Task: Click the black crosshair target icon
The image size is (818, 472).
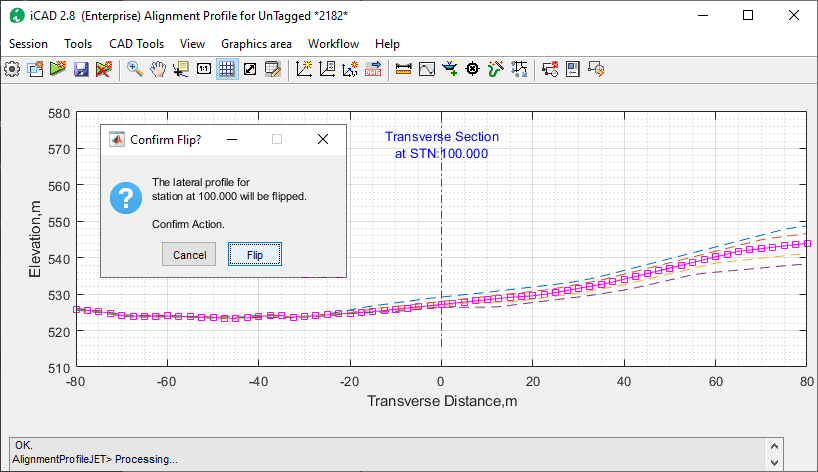Action: tap(473, 69)
